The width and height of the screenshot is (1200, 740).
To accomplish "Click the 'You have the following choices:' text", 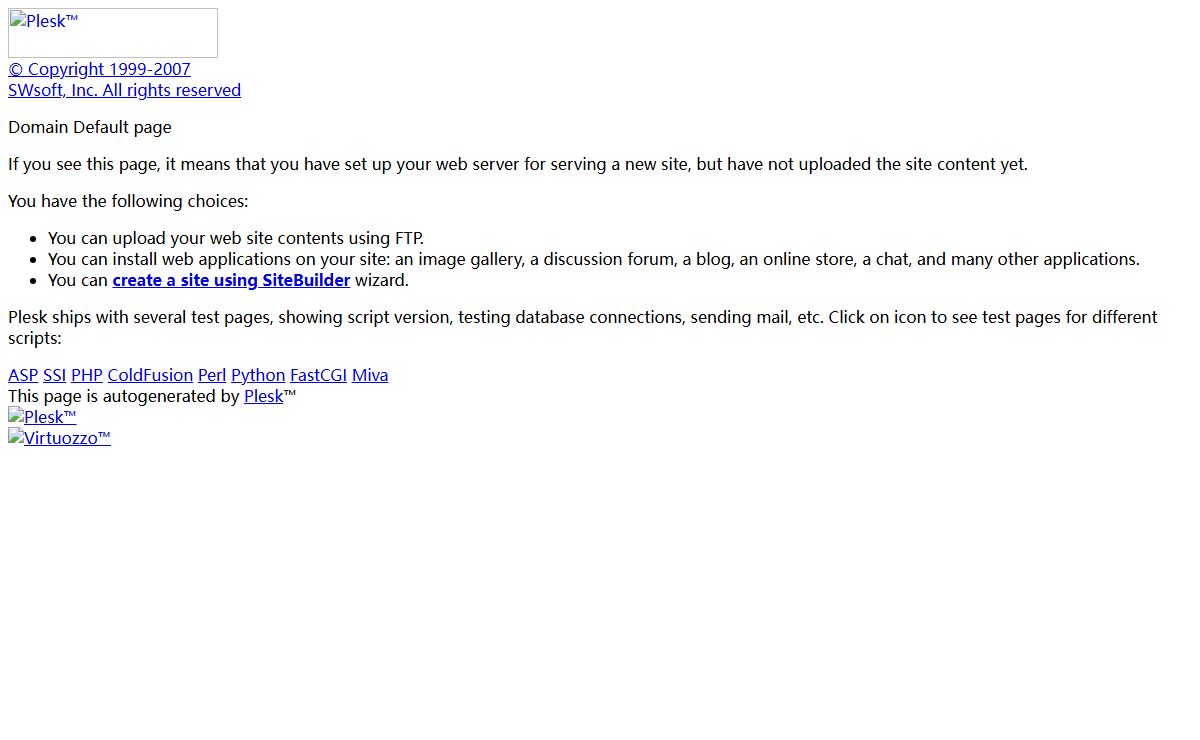I will click(128, 201).
